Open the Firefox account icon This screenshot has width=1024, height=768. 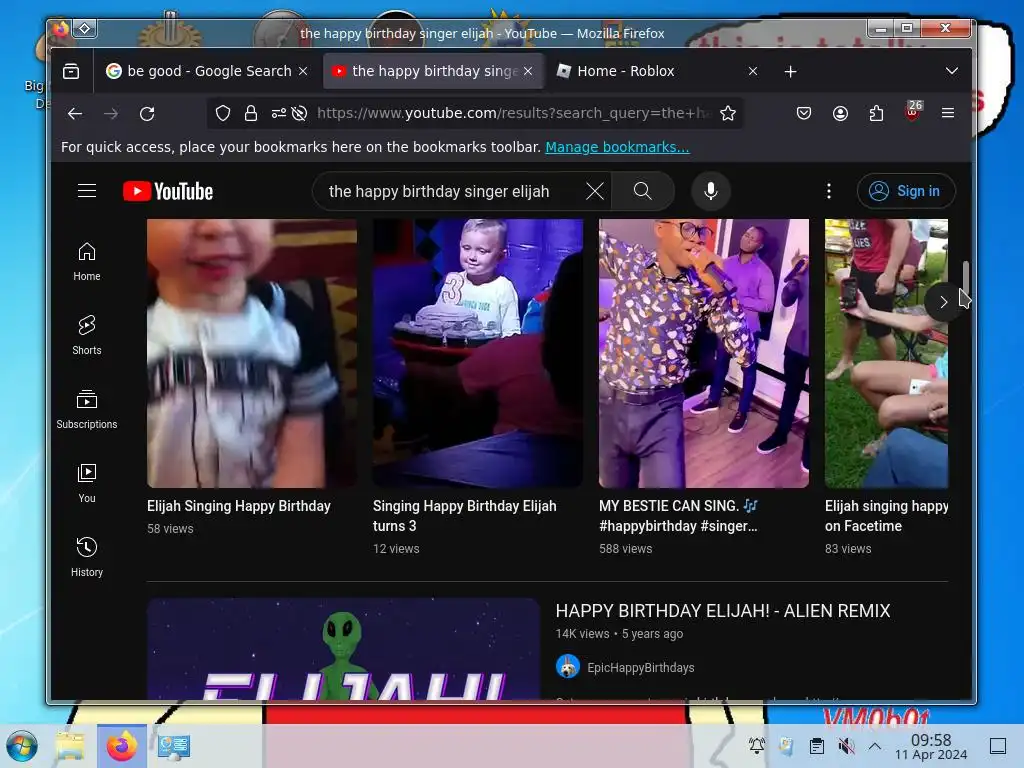[x=840, y=114]
